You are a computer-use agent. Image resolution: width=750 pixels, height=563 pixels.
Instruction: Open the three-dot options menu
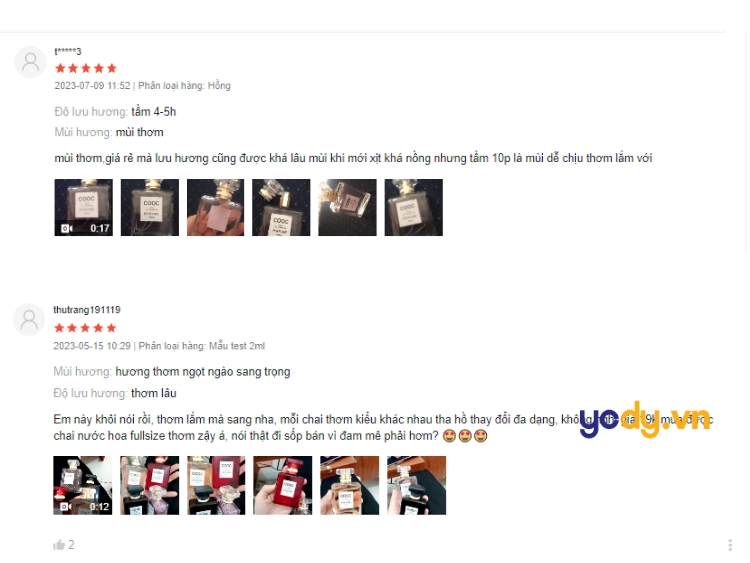(x=730, y=545)
